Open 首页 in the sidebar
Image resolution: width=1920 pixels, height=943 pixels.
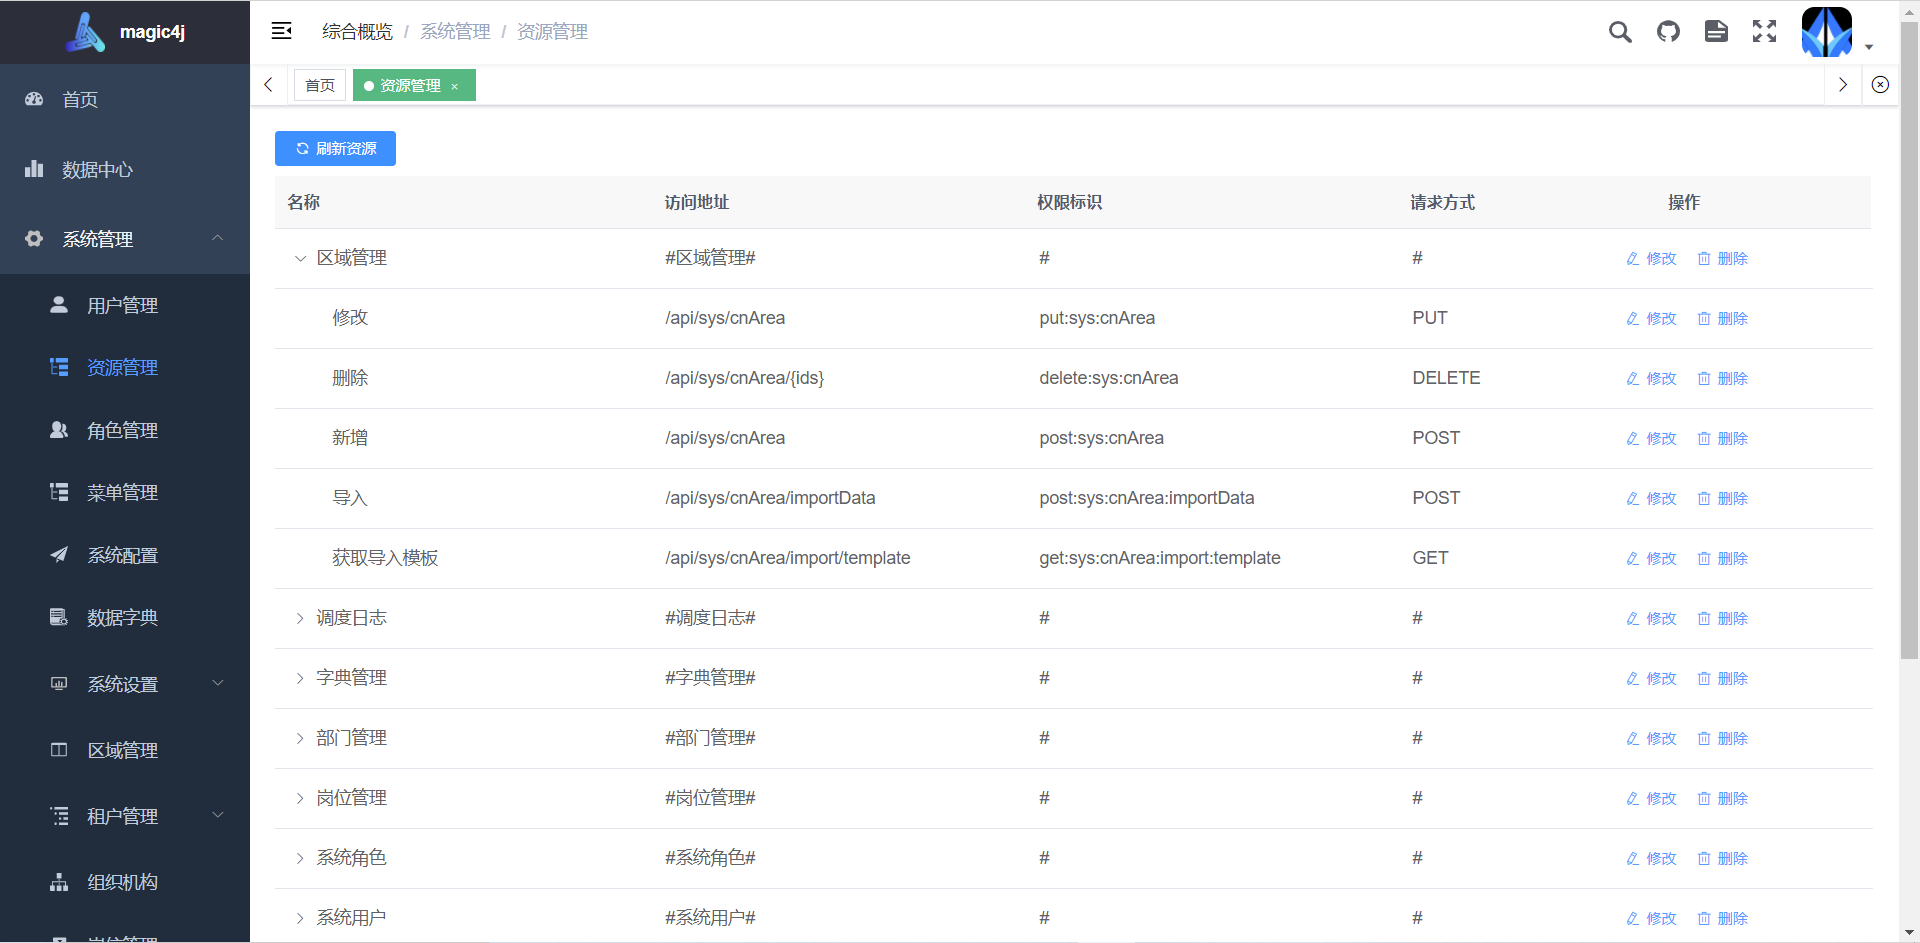tap(125, 99)
